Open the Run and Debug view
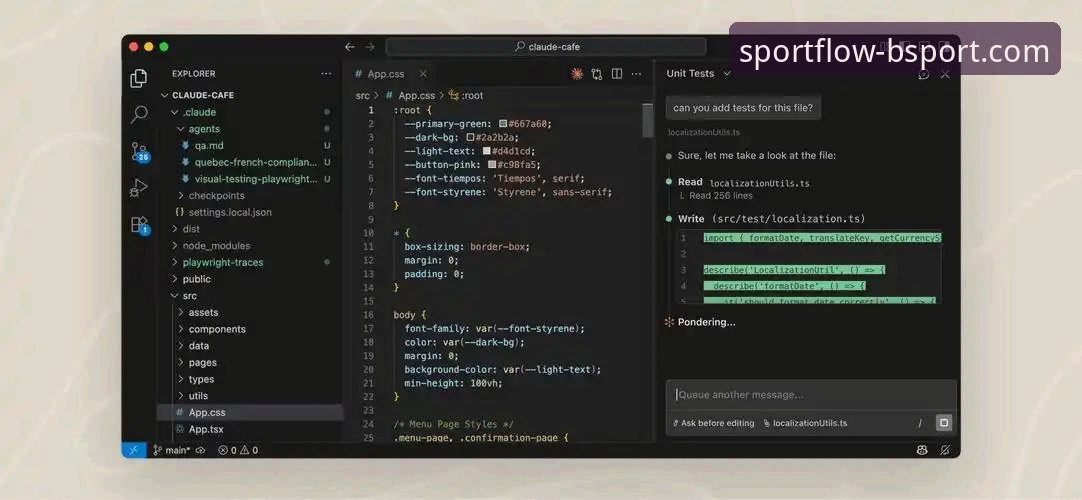This screenshot has width=1082, height=500. [x=139, y=187]
